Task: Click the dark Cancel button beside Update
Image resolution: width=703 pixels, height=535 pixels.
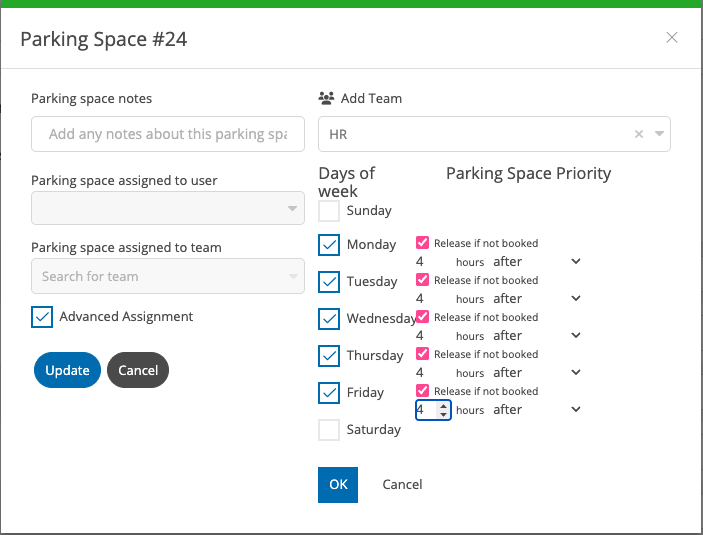Action: [138, 370]
